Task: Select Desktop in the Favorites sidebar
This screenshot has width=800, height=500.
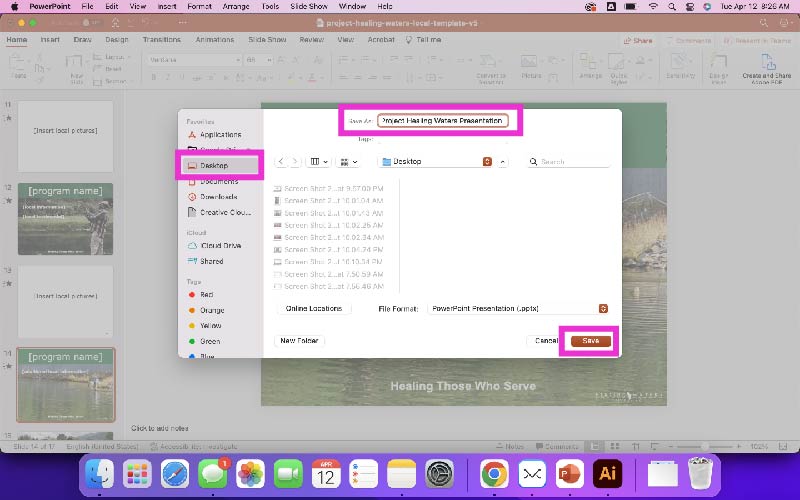Action: (x=219, y=165)
